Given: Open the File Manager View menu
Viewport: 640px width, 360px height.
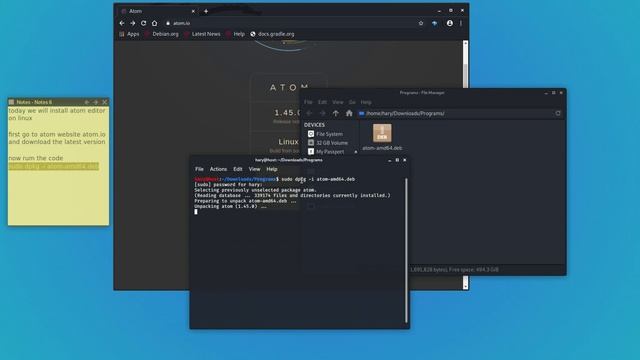Looking at the screenshot, I should pyautogui.click(x=338, y=102).
